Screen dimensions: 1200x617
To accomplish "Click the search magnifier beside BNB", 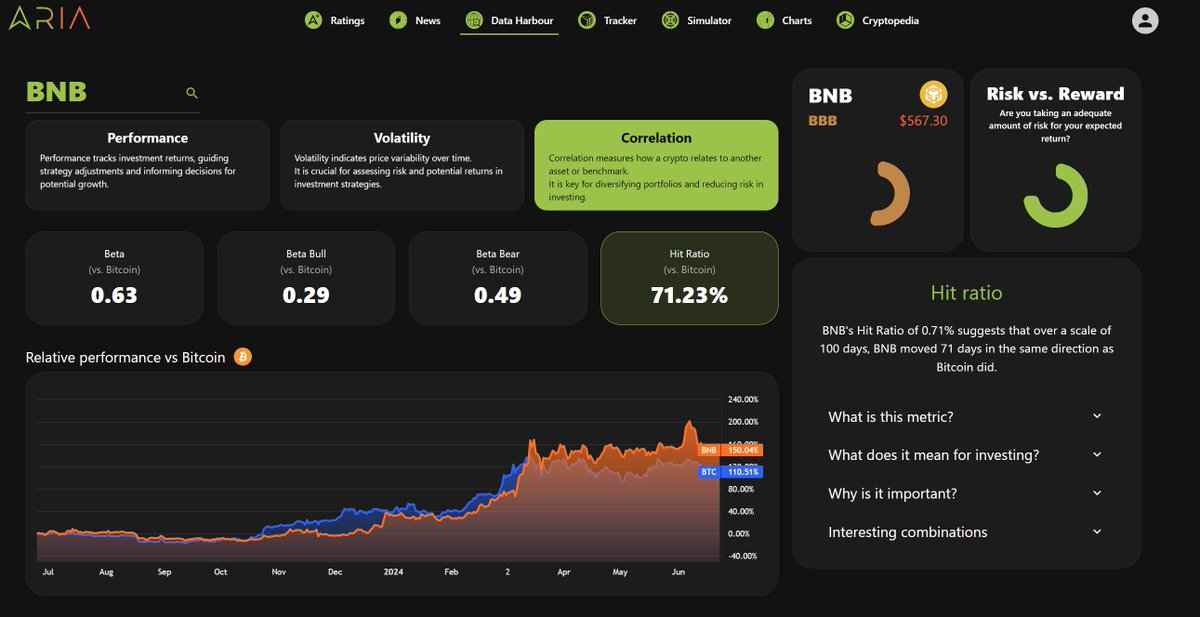I will point(191,92).
